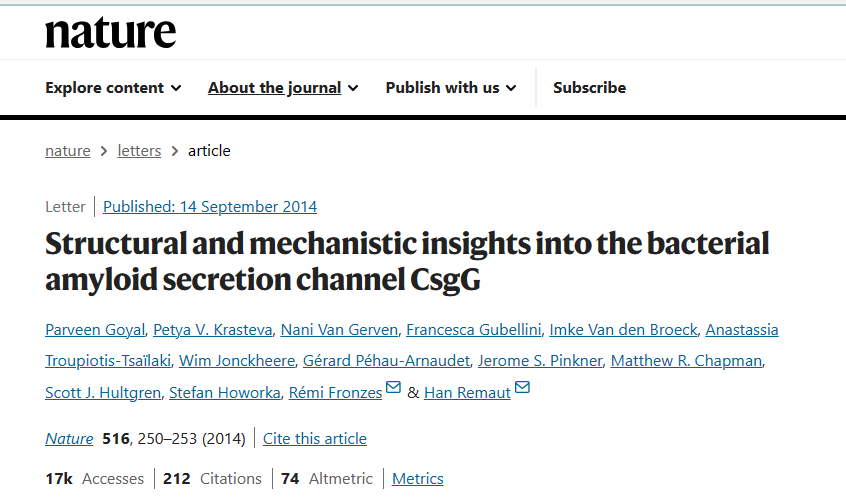Expand the Explore content menu
The width and height of the screenshot is (846, 500).
[x=113, y=88]
